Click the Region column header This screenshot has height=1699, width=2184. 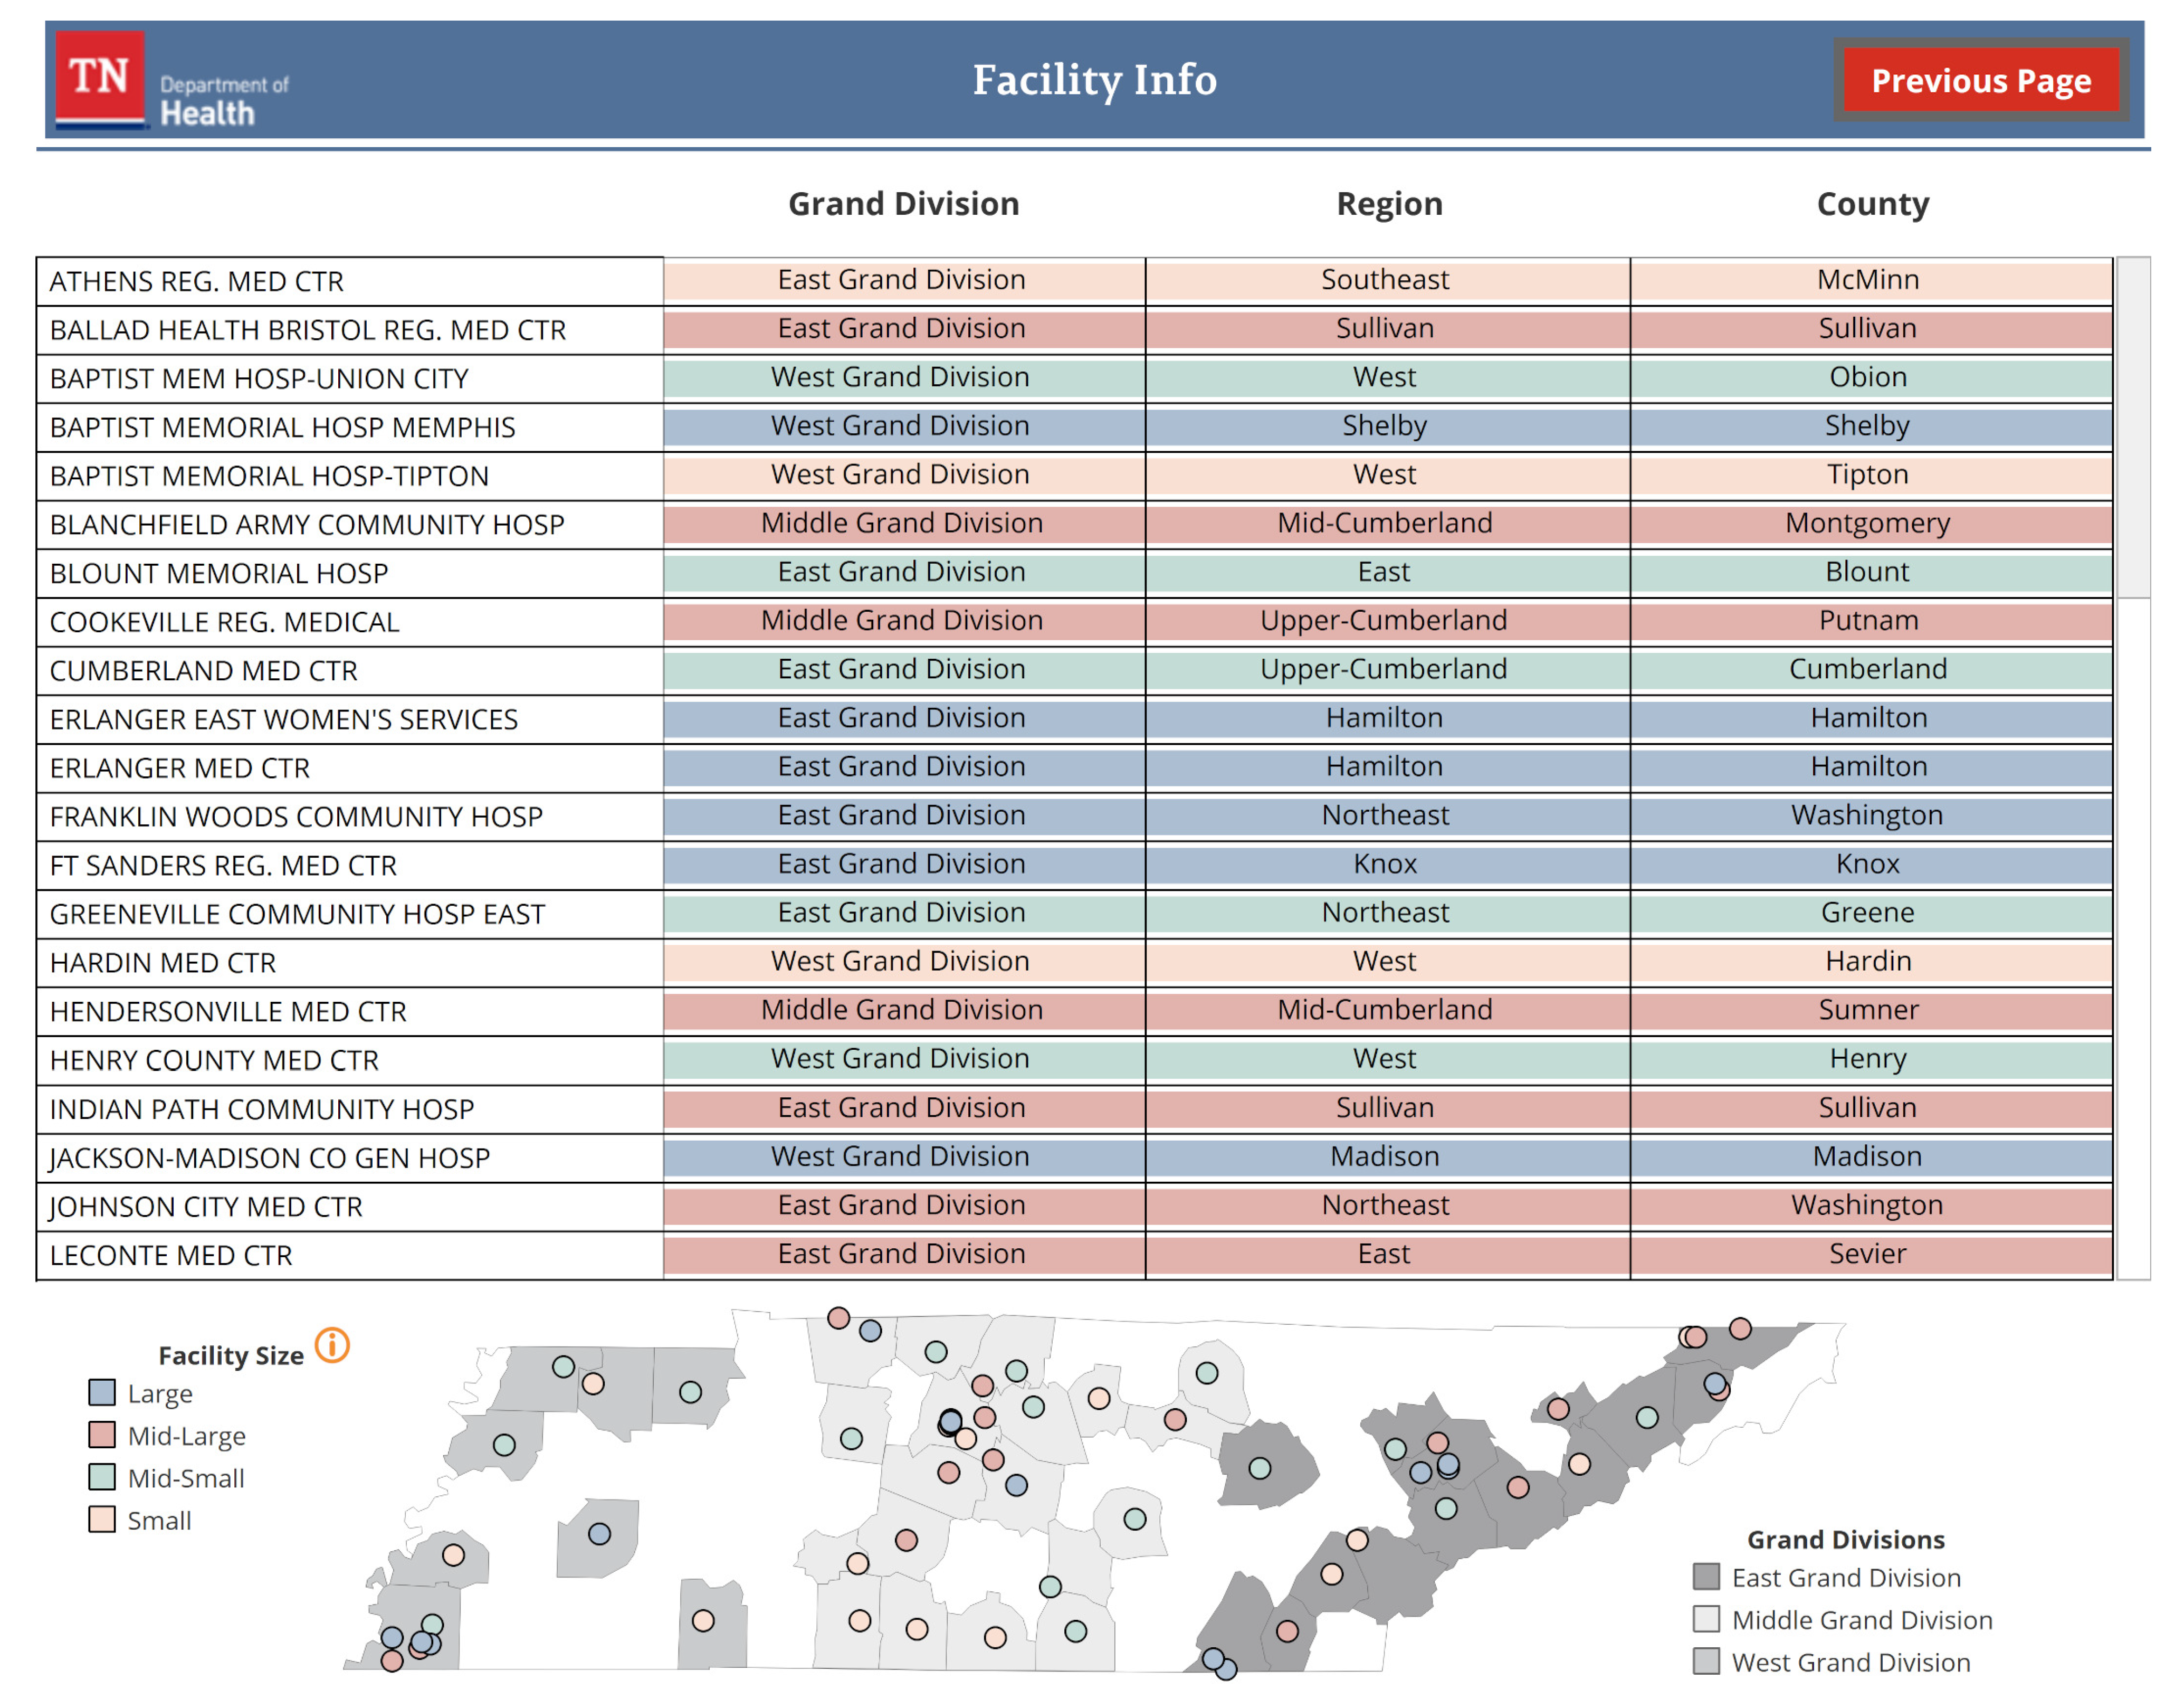click(1389, 204)
